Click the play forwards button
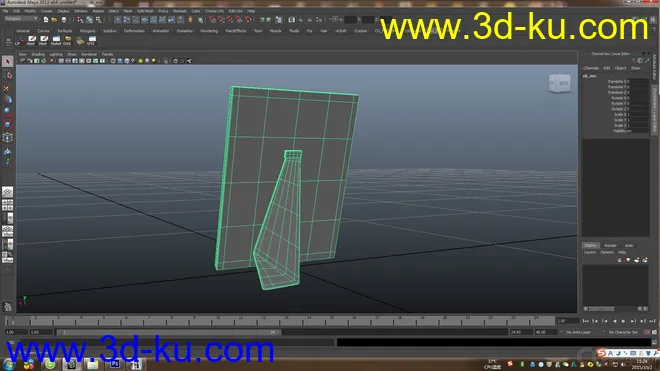 point(623,321)
